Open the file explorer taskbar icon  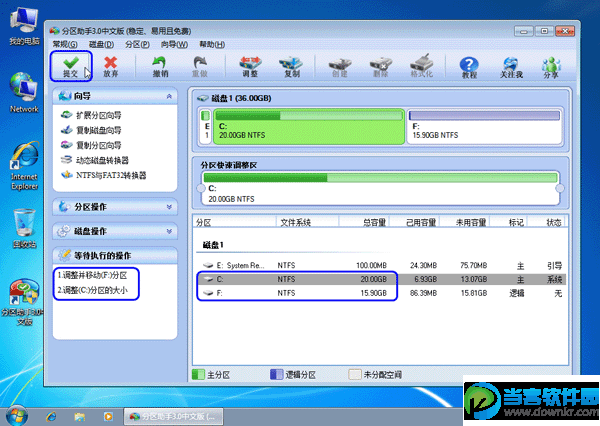point(80,416)
